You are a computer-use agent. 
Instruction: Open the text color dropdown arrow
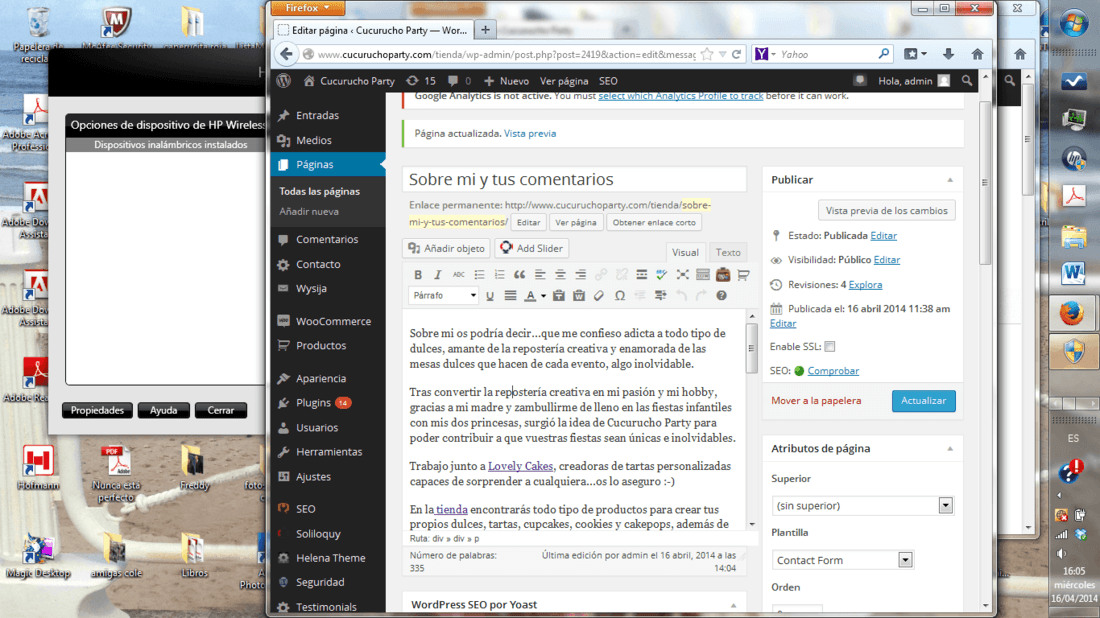coord(543,296)
